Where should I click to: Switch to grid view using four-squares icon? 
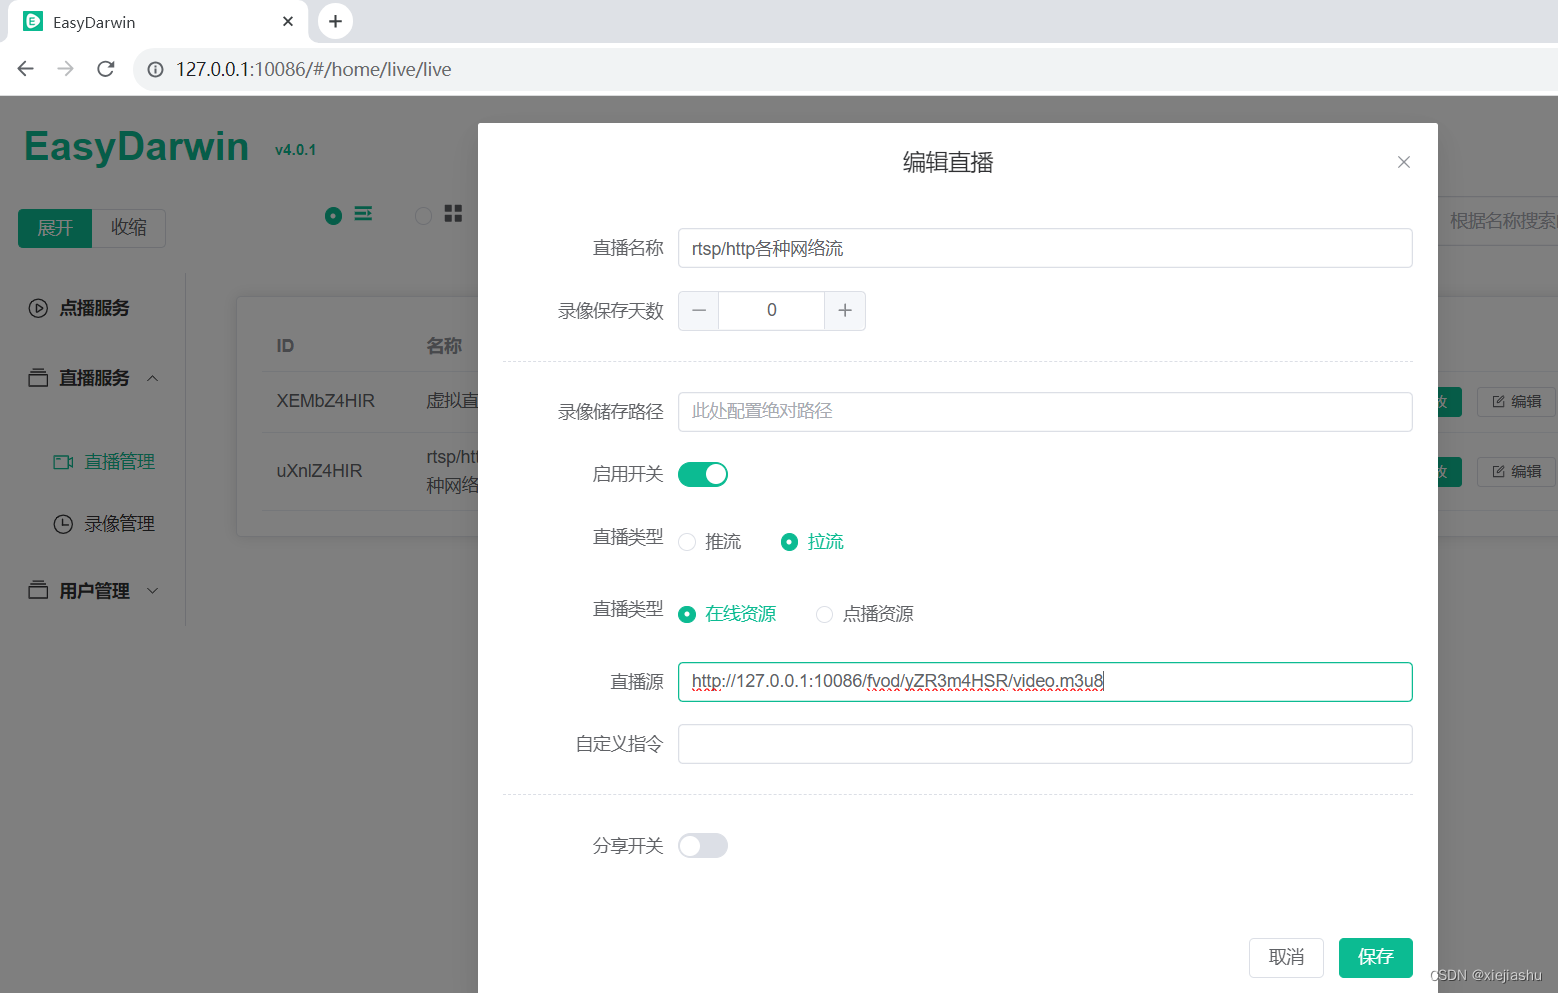453,213
